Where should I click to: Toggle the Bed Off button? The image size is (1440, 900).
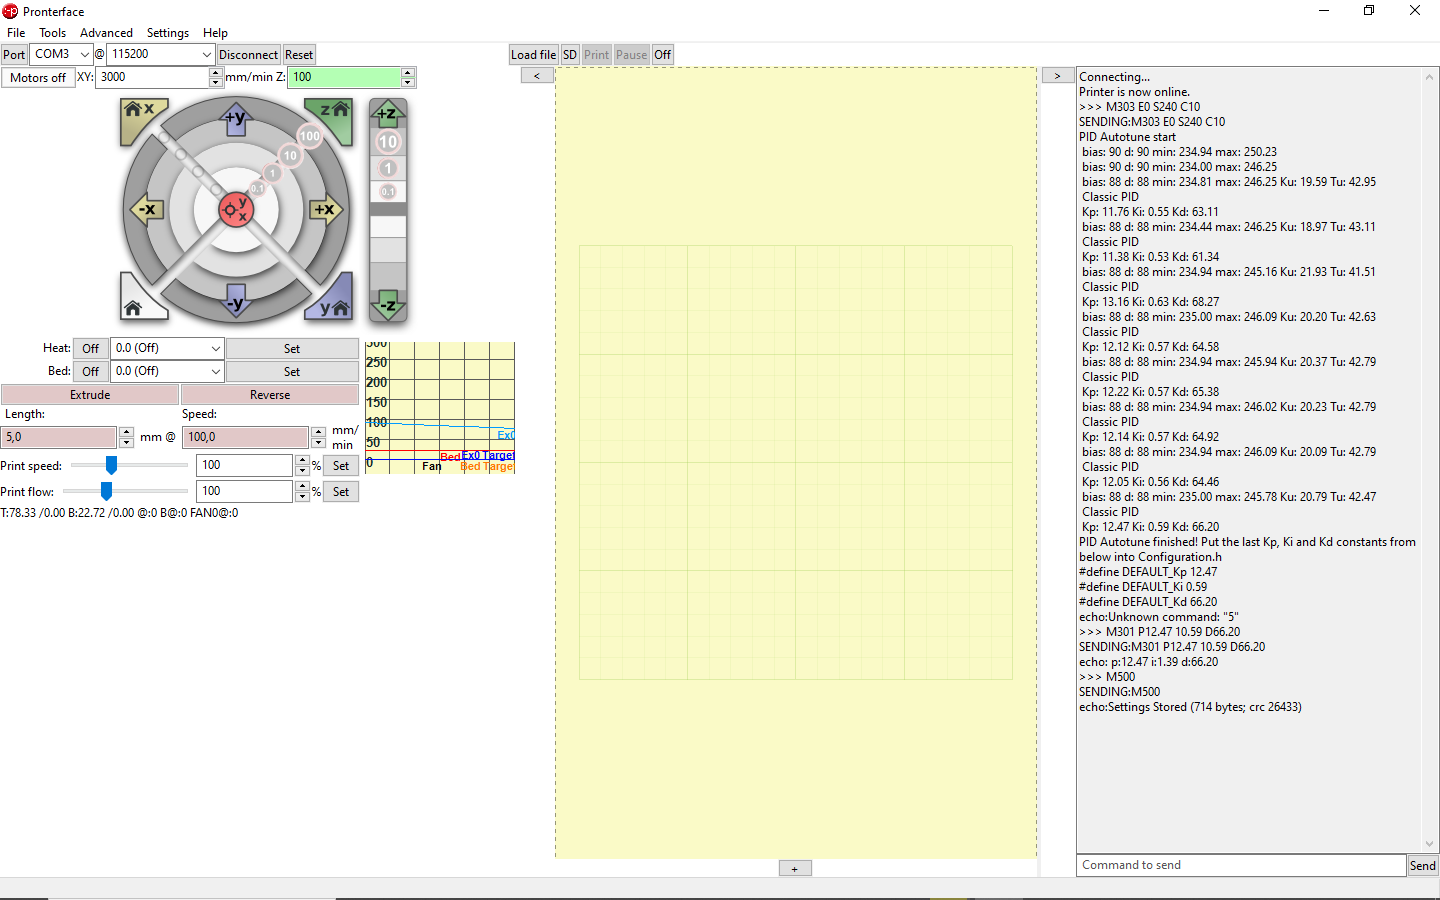91,371
